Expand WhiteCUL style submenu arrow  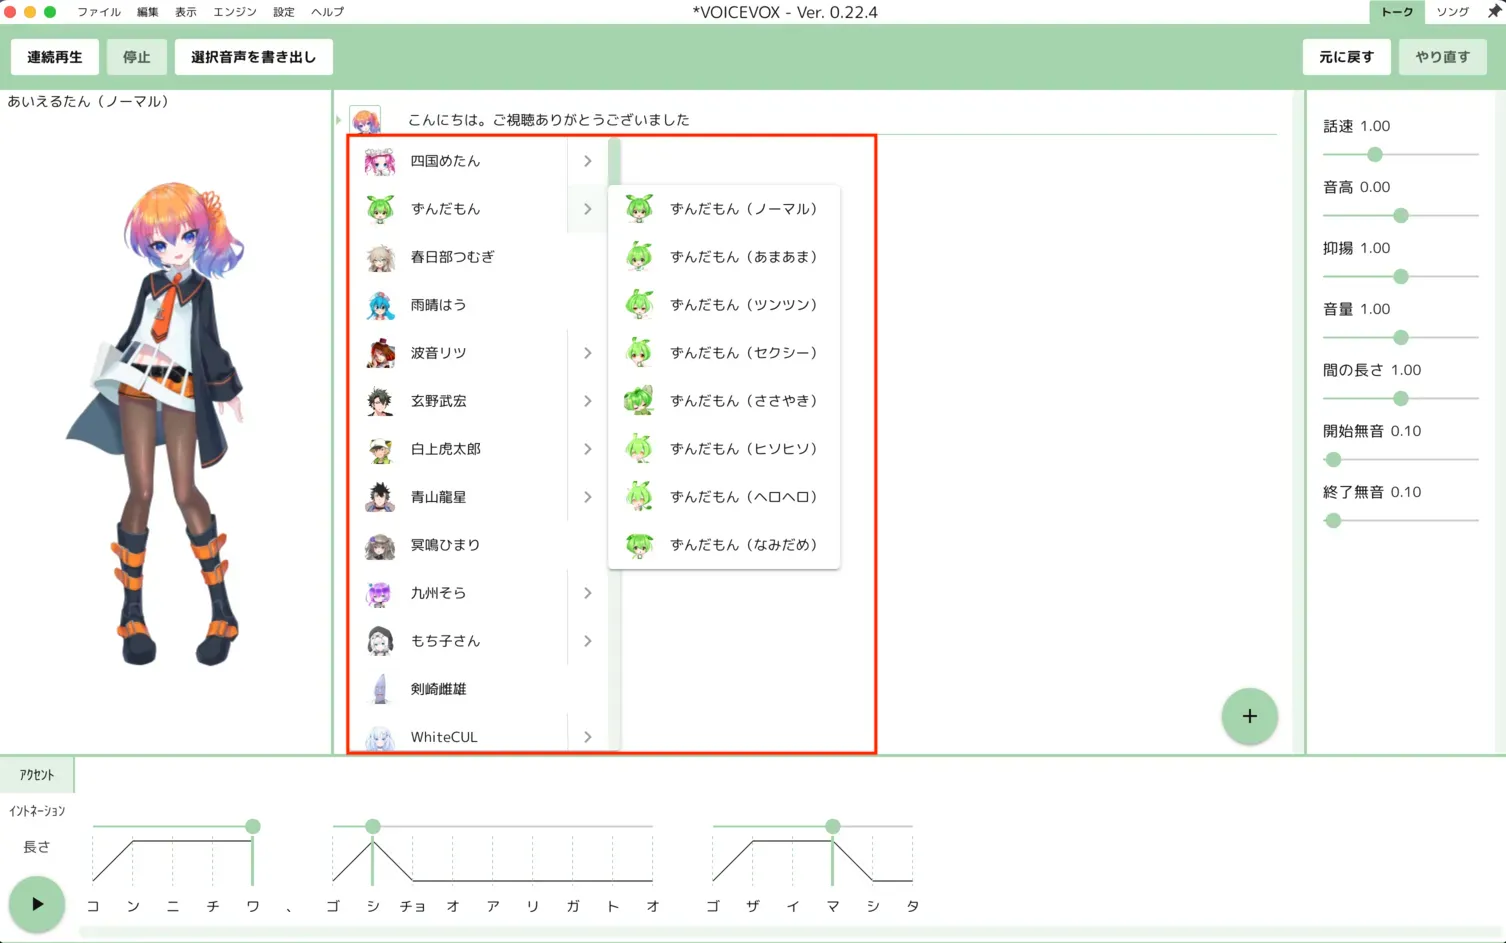coord(588,737)
